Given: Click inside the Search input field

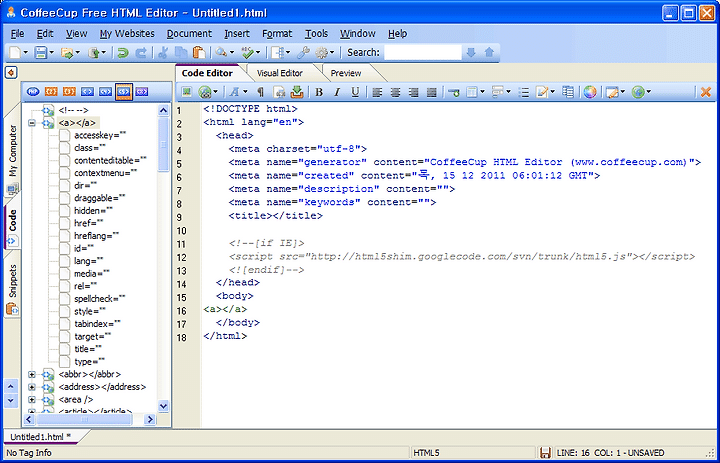Looking at the screenshot, I should [422, 53].
